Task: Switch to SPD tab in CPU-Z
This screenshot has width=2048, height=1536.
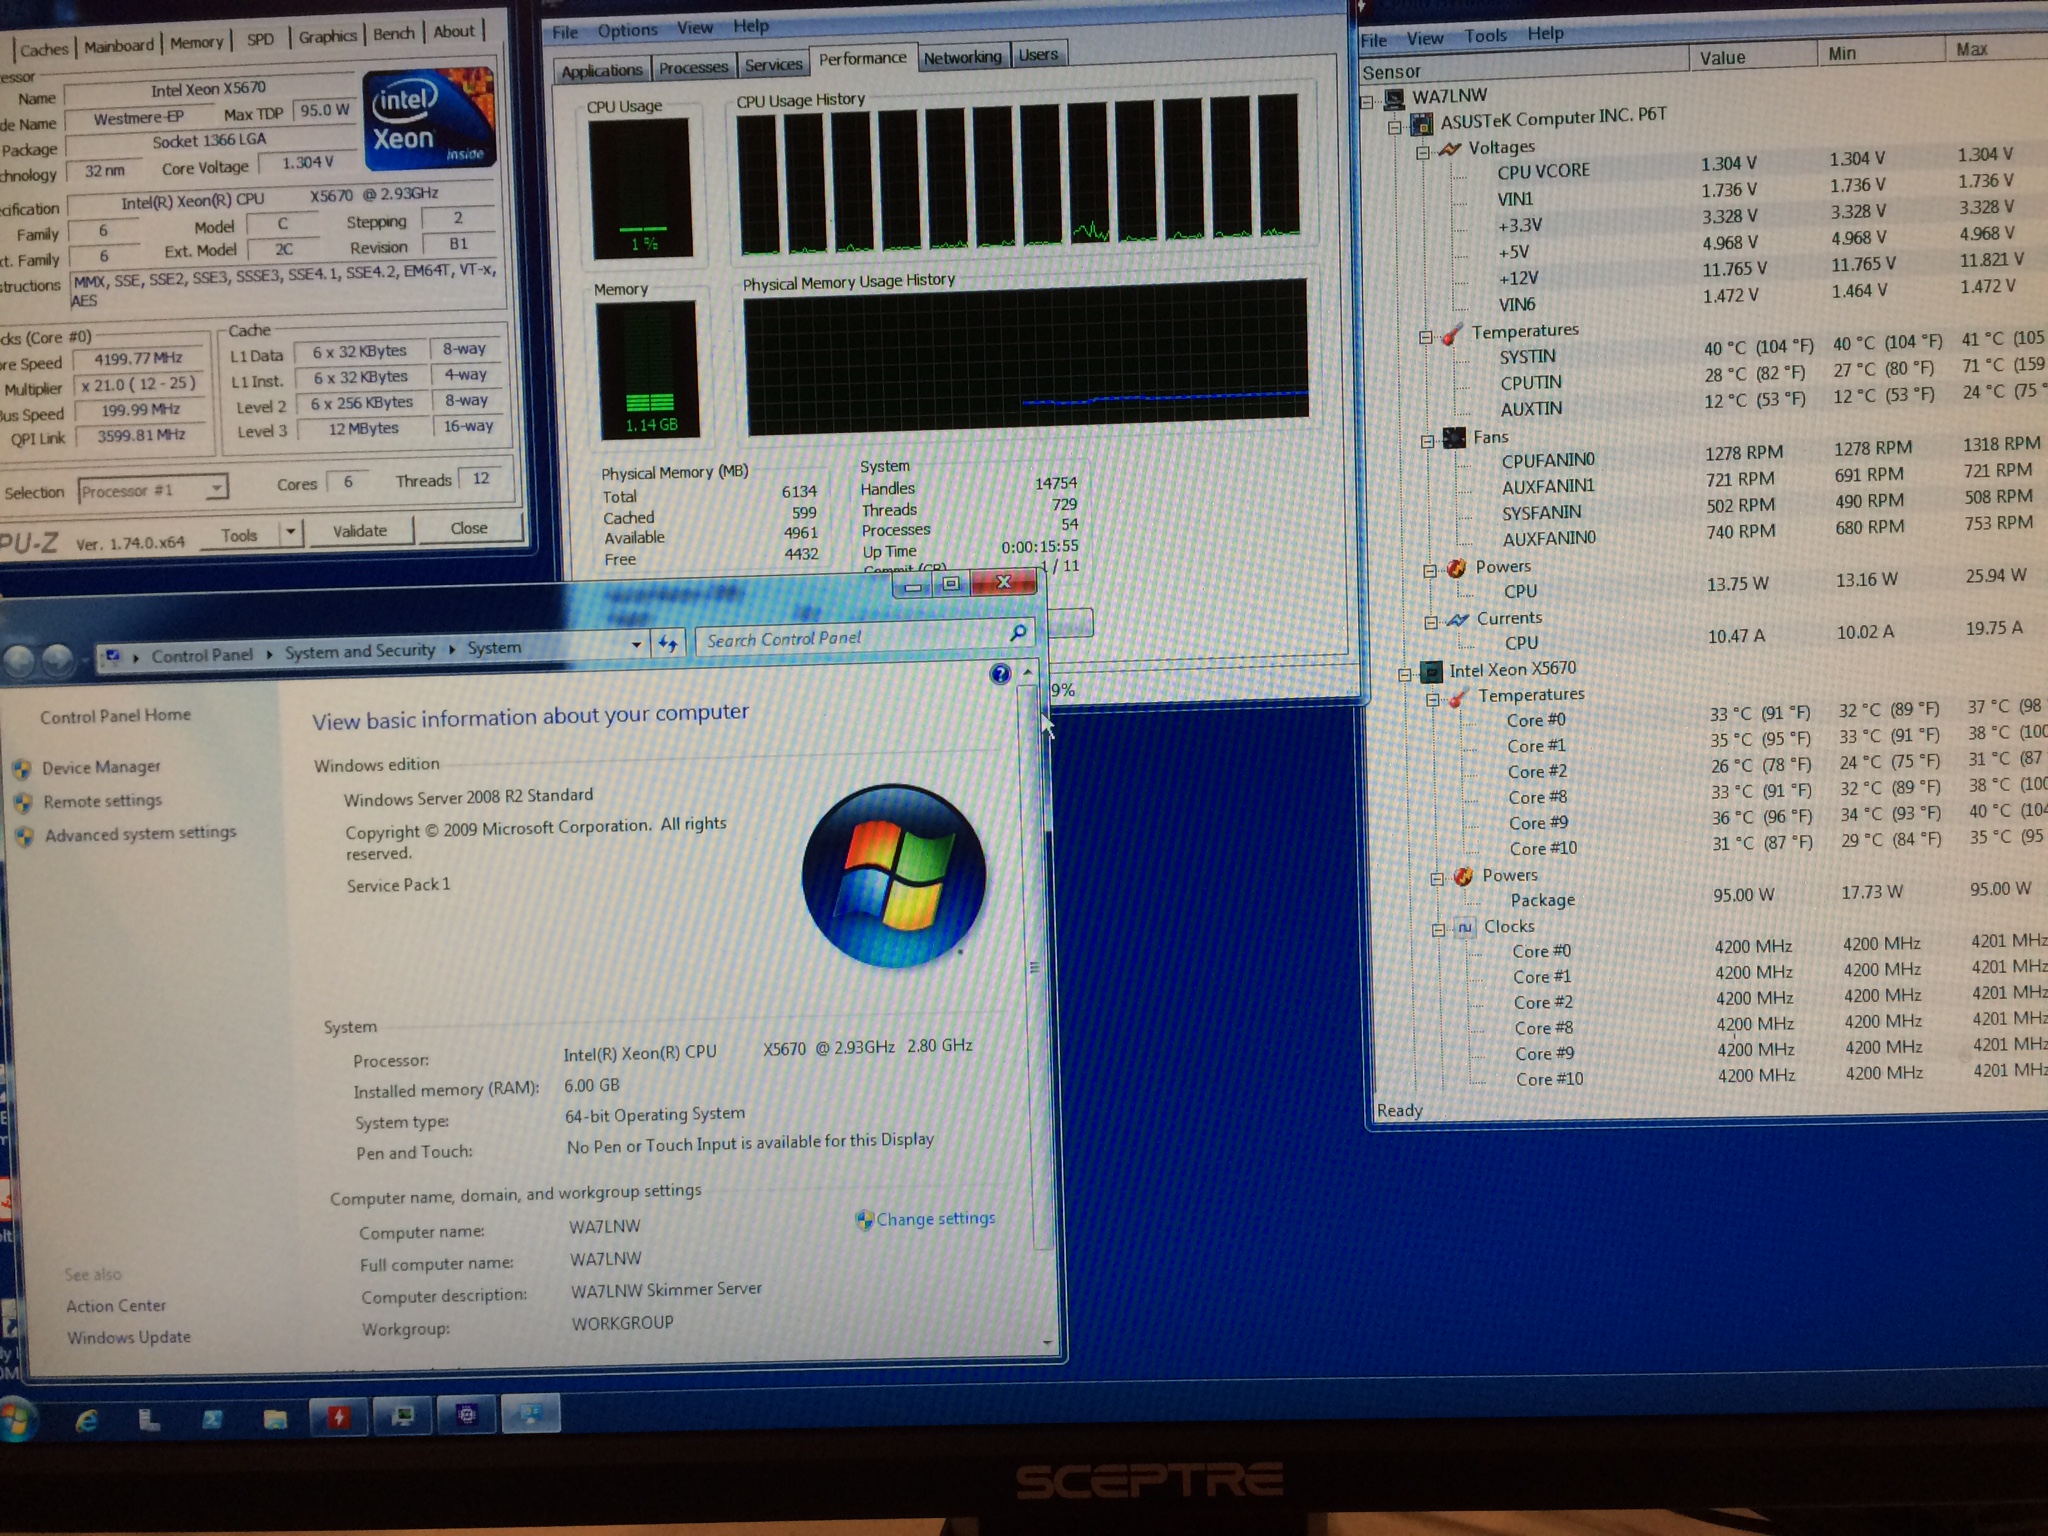Action: coord(260,40)
